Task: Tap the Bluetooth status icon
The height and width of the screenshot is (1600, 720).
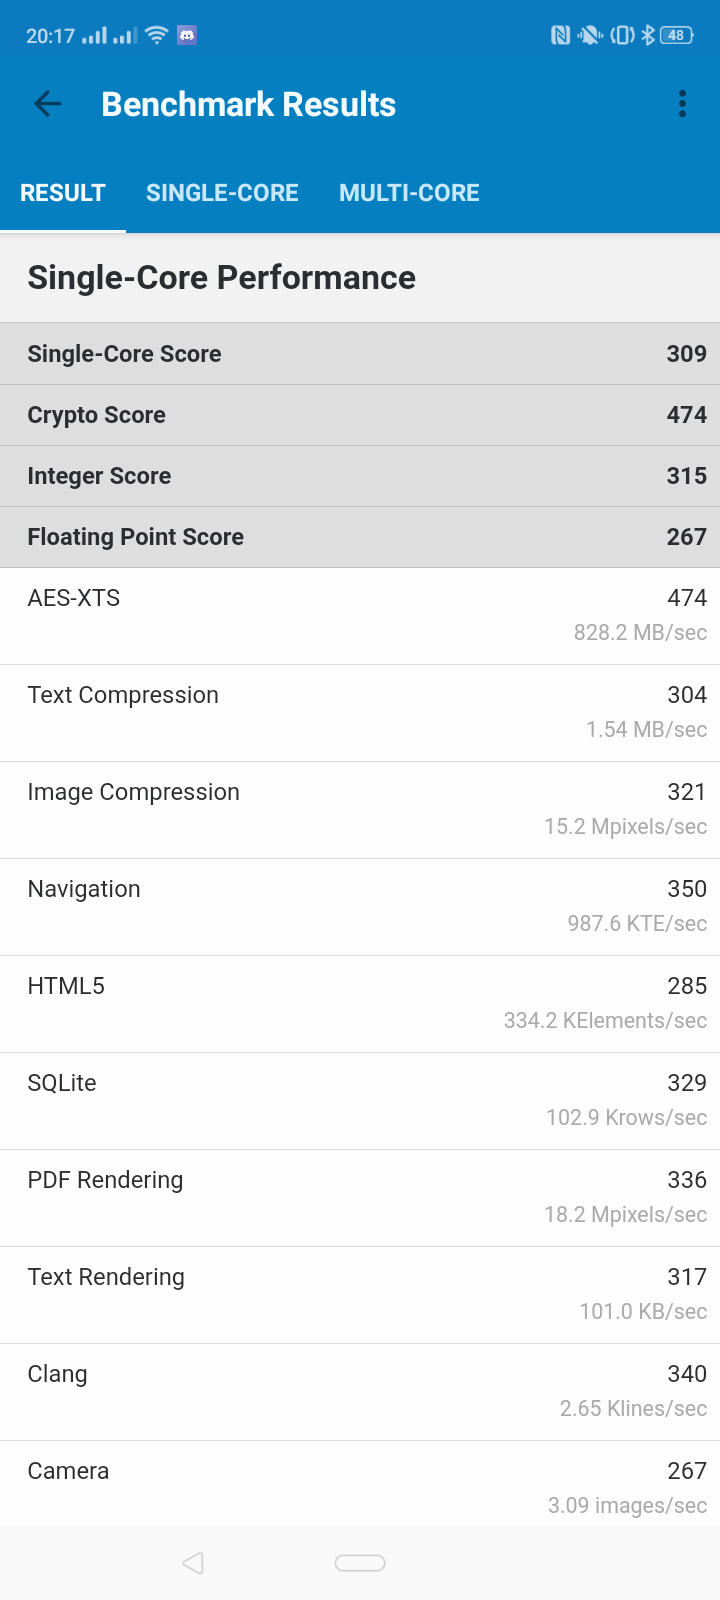Action: 648,35
